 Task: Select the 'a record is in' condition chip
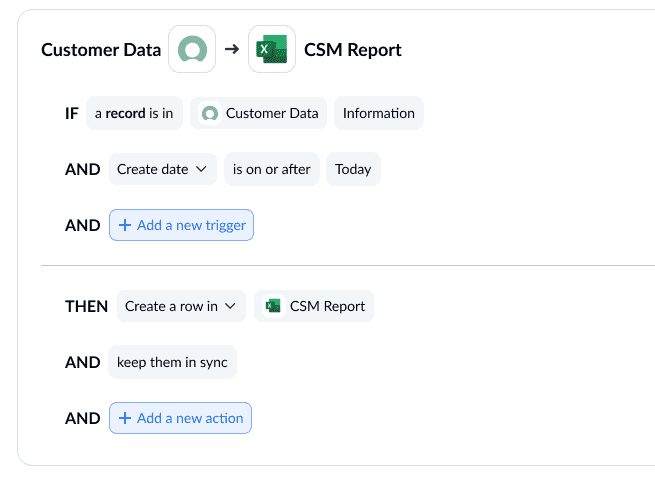coord(134,114)
